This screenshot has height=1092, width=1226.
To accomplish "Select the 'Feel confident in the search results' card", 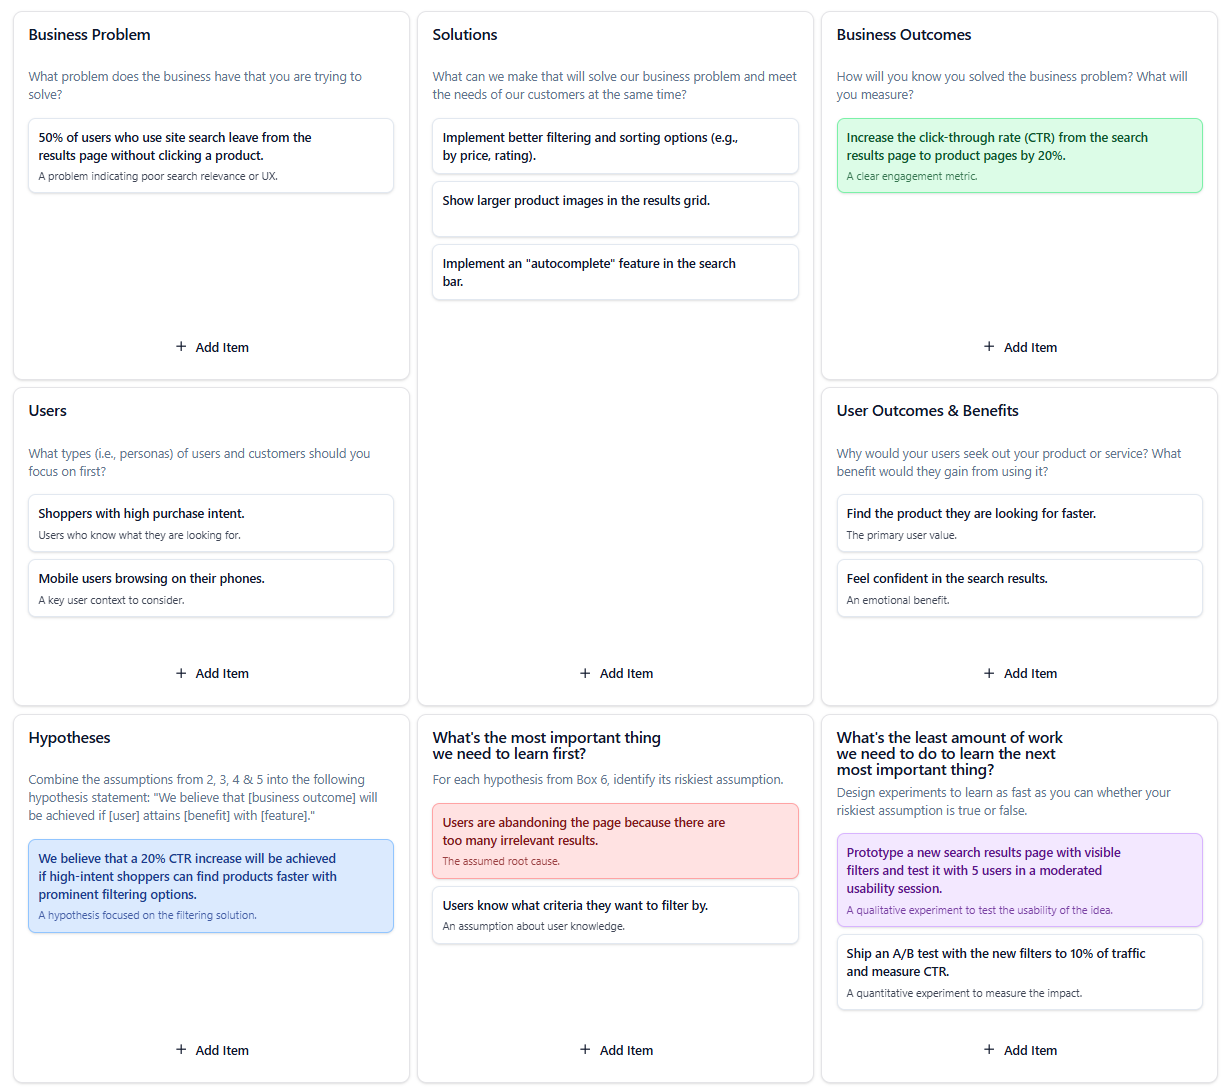I will click(1018, 588).
